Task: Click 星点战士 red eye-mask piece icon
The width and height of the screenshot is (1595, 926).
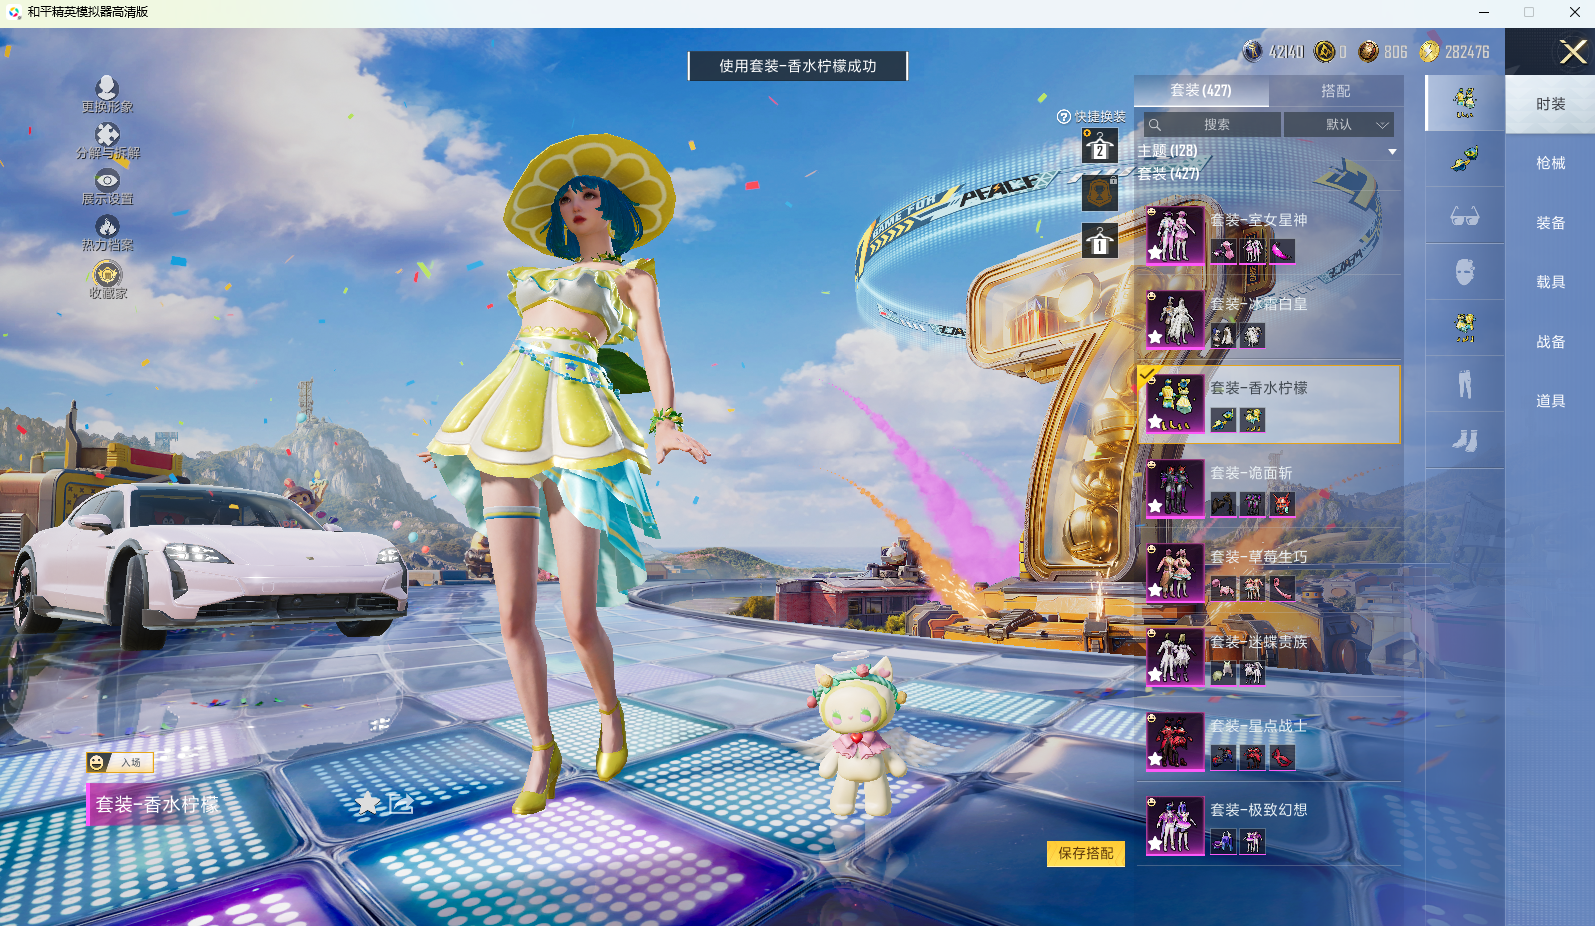Action: [1282, 758]
